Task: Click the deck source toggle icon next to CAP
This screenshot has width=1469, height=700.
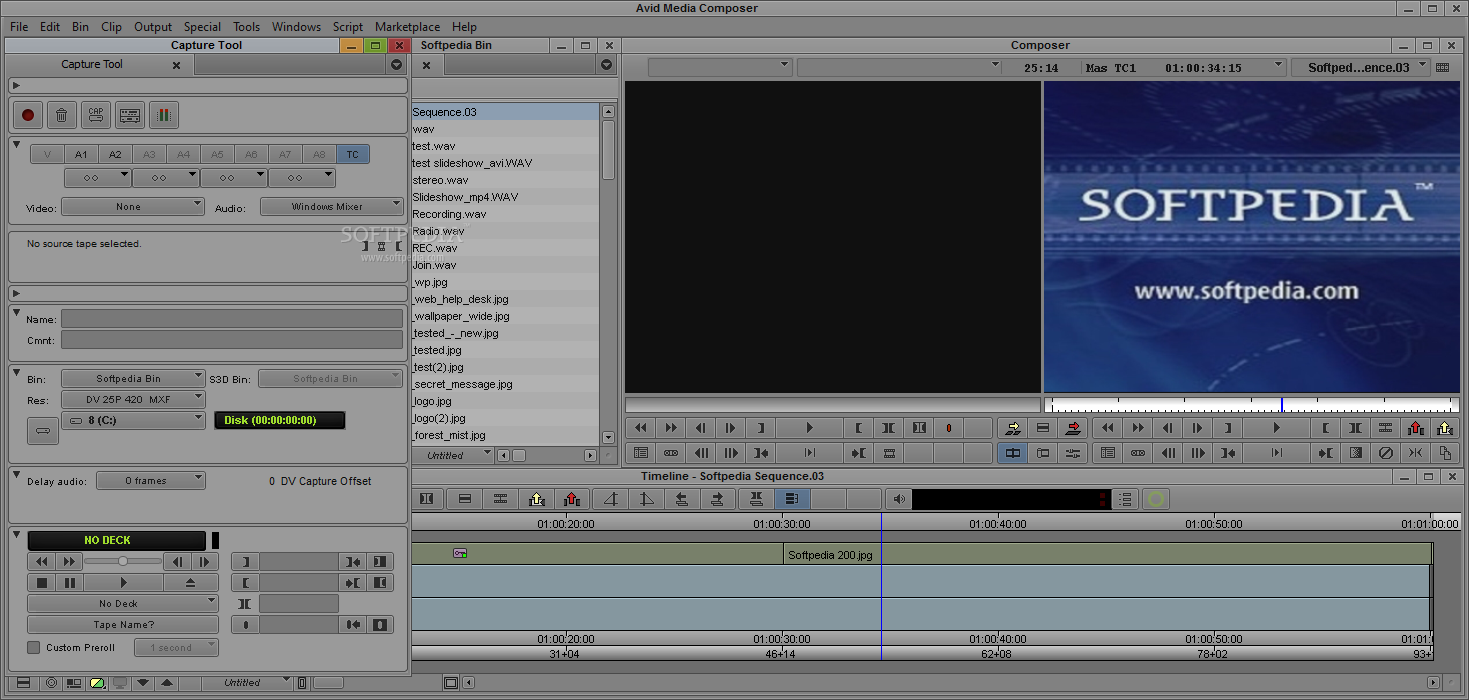Action: click(130, 115)
